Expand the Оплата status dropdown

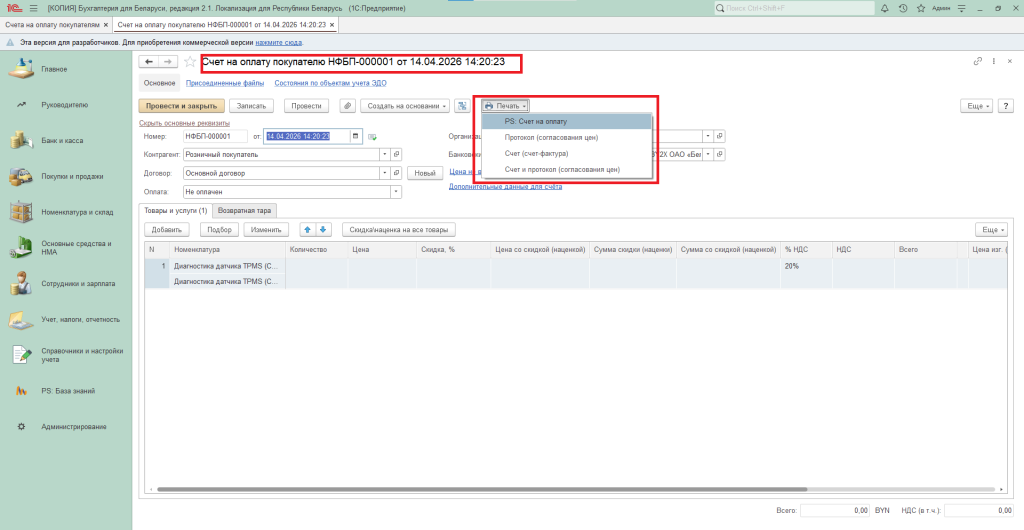395,191
